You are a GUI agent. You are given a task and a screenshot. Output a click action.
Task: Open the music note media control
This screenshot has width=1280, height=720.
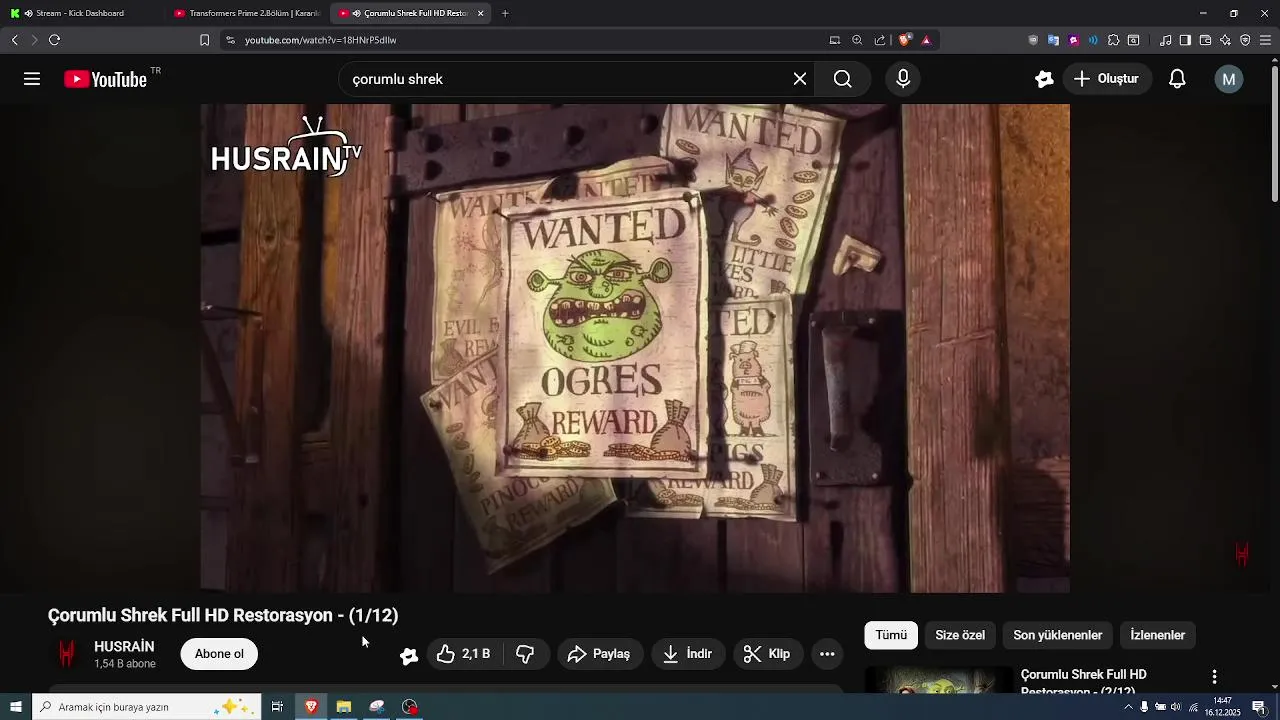[x=1165, y=40]
